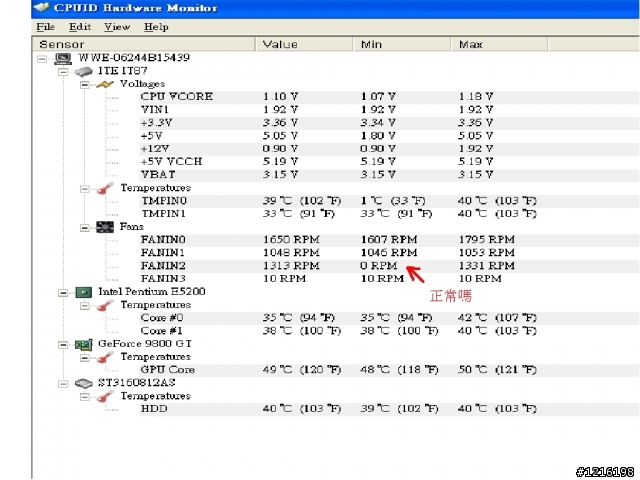Collapse the ITE IT87 Temperatures group

[x=84, y=189]
